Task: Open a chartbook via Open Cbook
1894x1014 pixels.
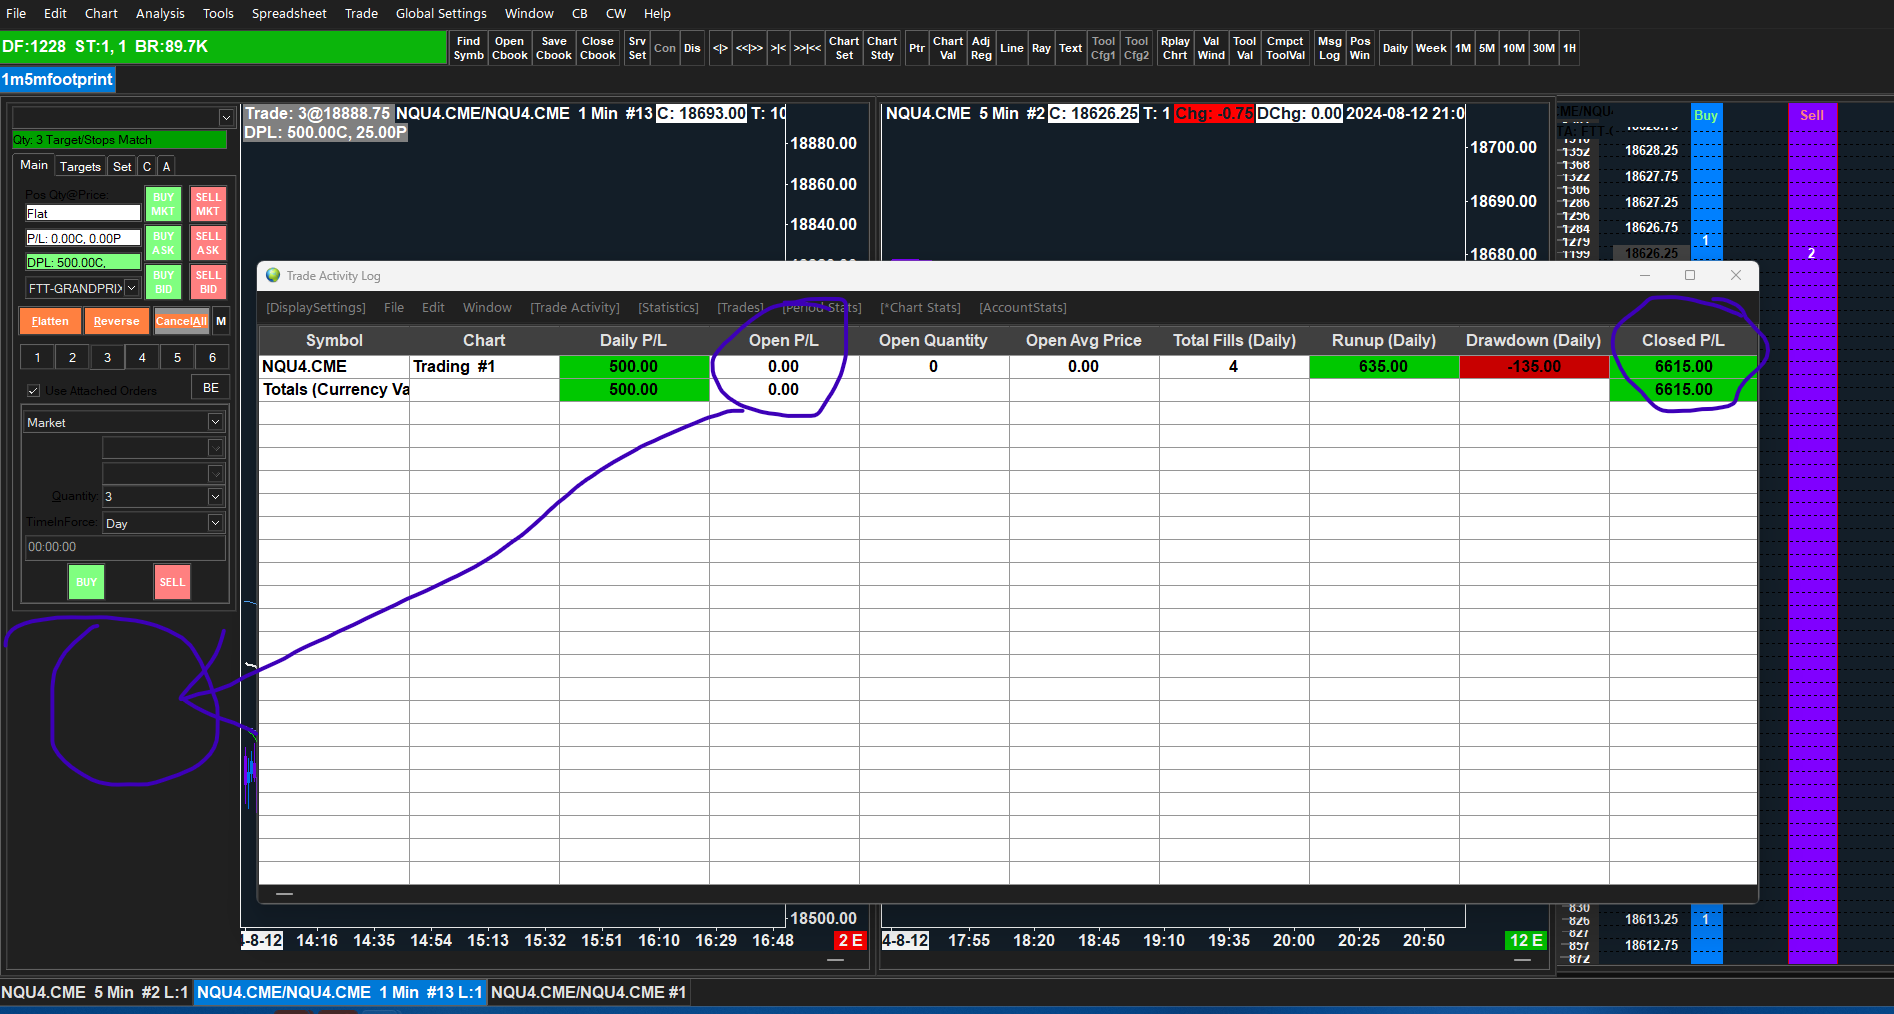Action: 510,48
